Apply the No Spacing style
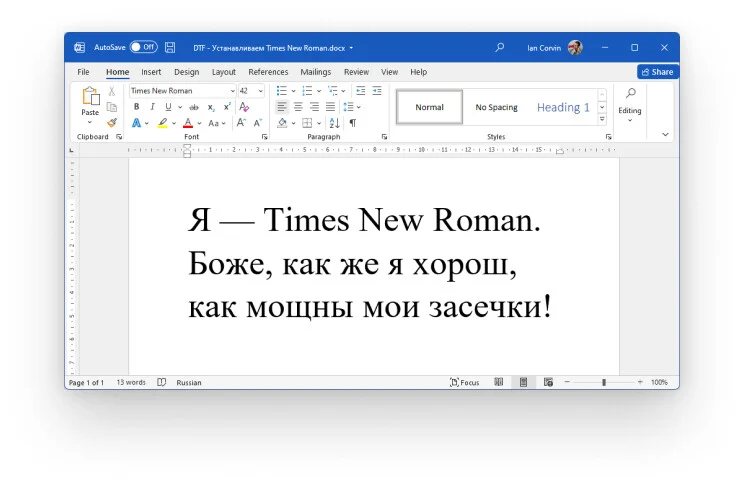744x486 pixels. point(496,107)
